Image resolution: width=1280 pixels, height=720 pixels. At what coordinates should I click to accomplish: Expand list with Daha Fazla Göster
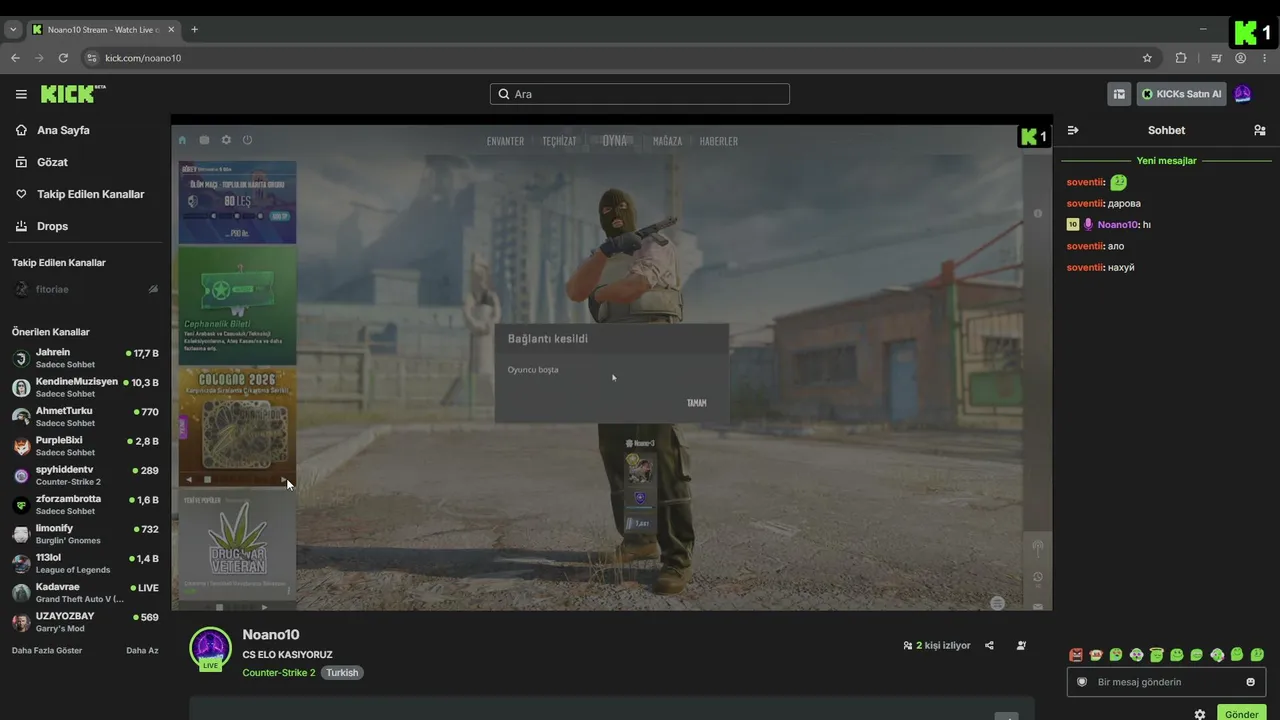coord(47,650)
